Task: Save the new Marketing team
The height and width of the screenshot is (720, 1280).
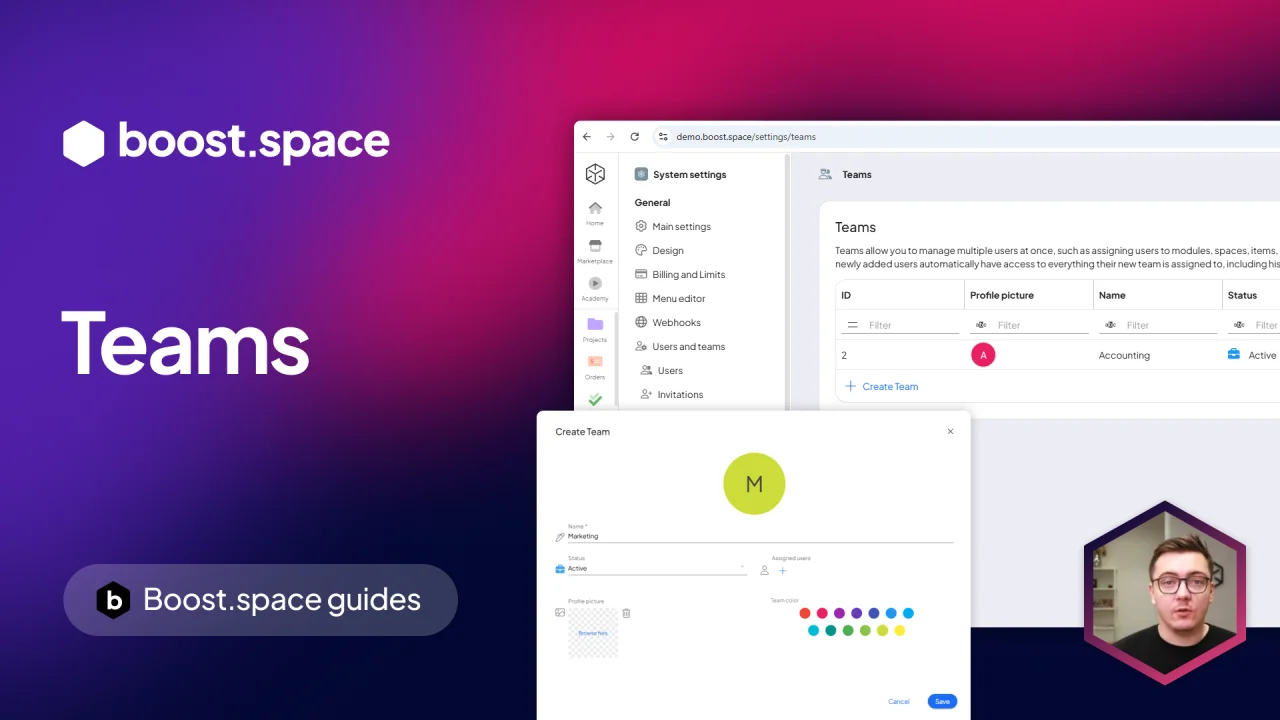Action: click(942, 702)
